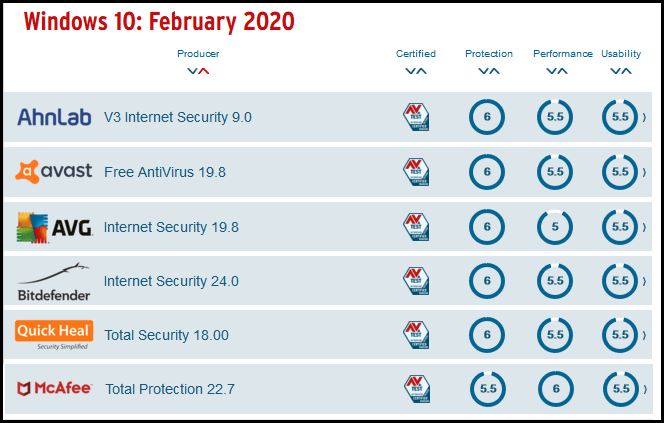This screenshot has width=664, height=423.
Task: Click the AVG logo
Action: (x=54, y=227)
